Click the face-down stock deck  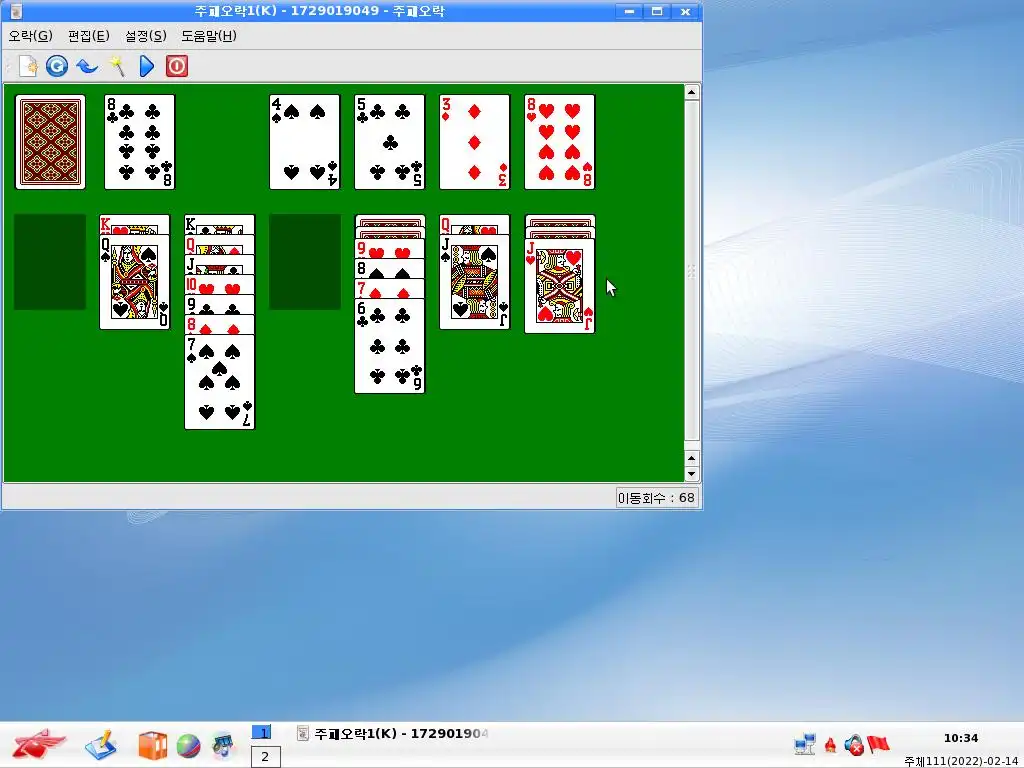pos(50,142)
